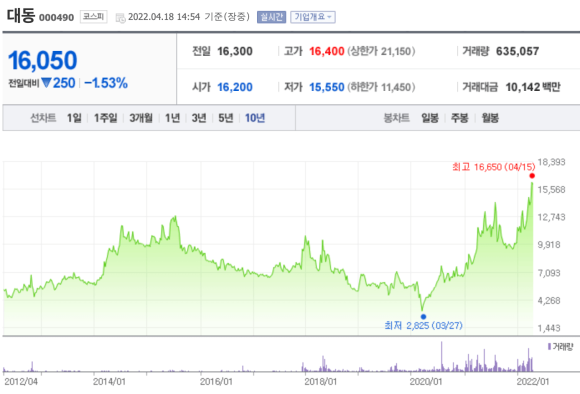Select the 3년 line chart tab

(x=199, y=118)
